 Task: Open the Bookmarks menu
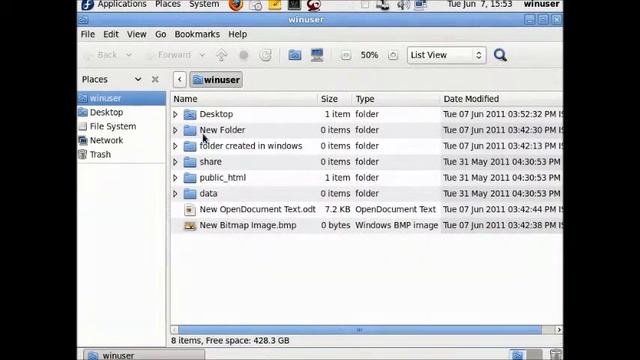(x=197, y=34)
